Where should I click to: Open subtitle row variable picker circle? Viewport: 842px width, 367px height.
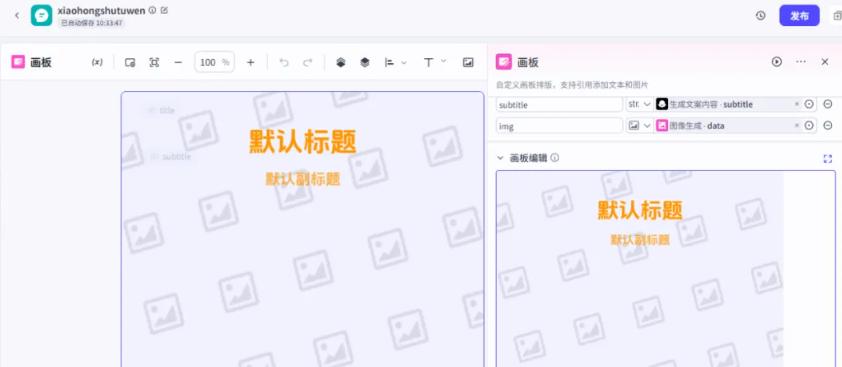(x=809, y=104)
